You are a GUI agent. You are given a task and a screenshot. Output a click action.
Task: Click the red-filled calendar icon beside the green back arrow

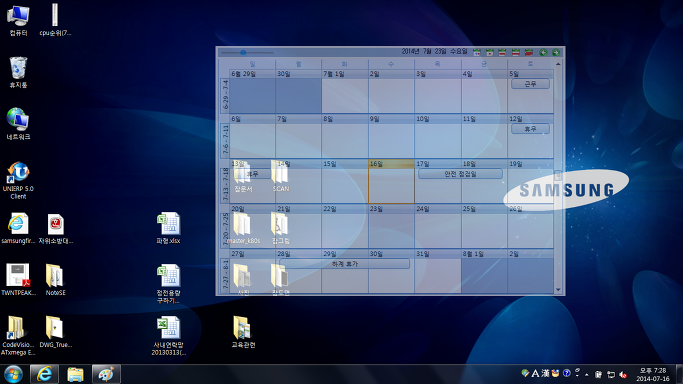[528, 53]
